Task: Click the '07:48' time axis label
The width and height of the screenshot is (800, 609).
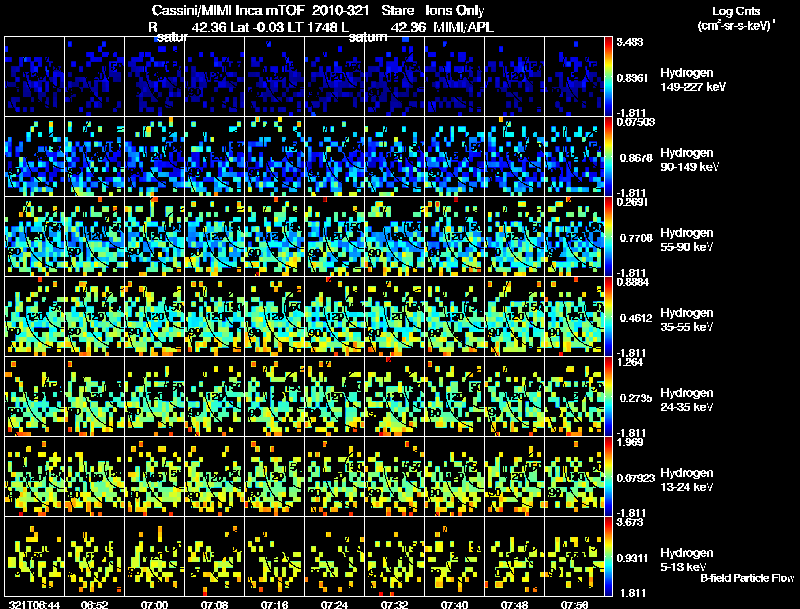Action: [x=514, y=605]
